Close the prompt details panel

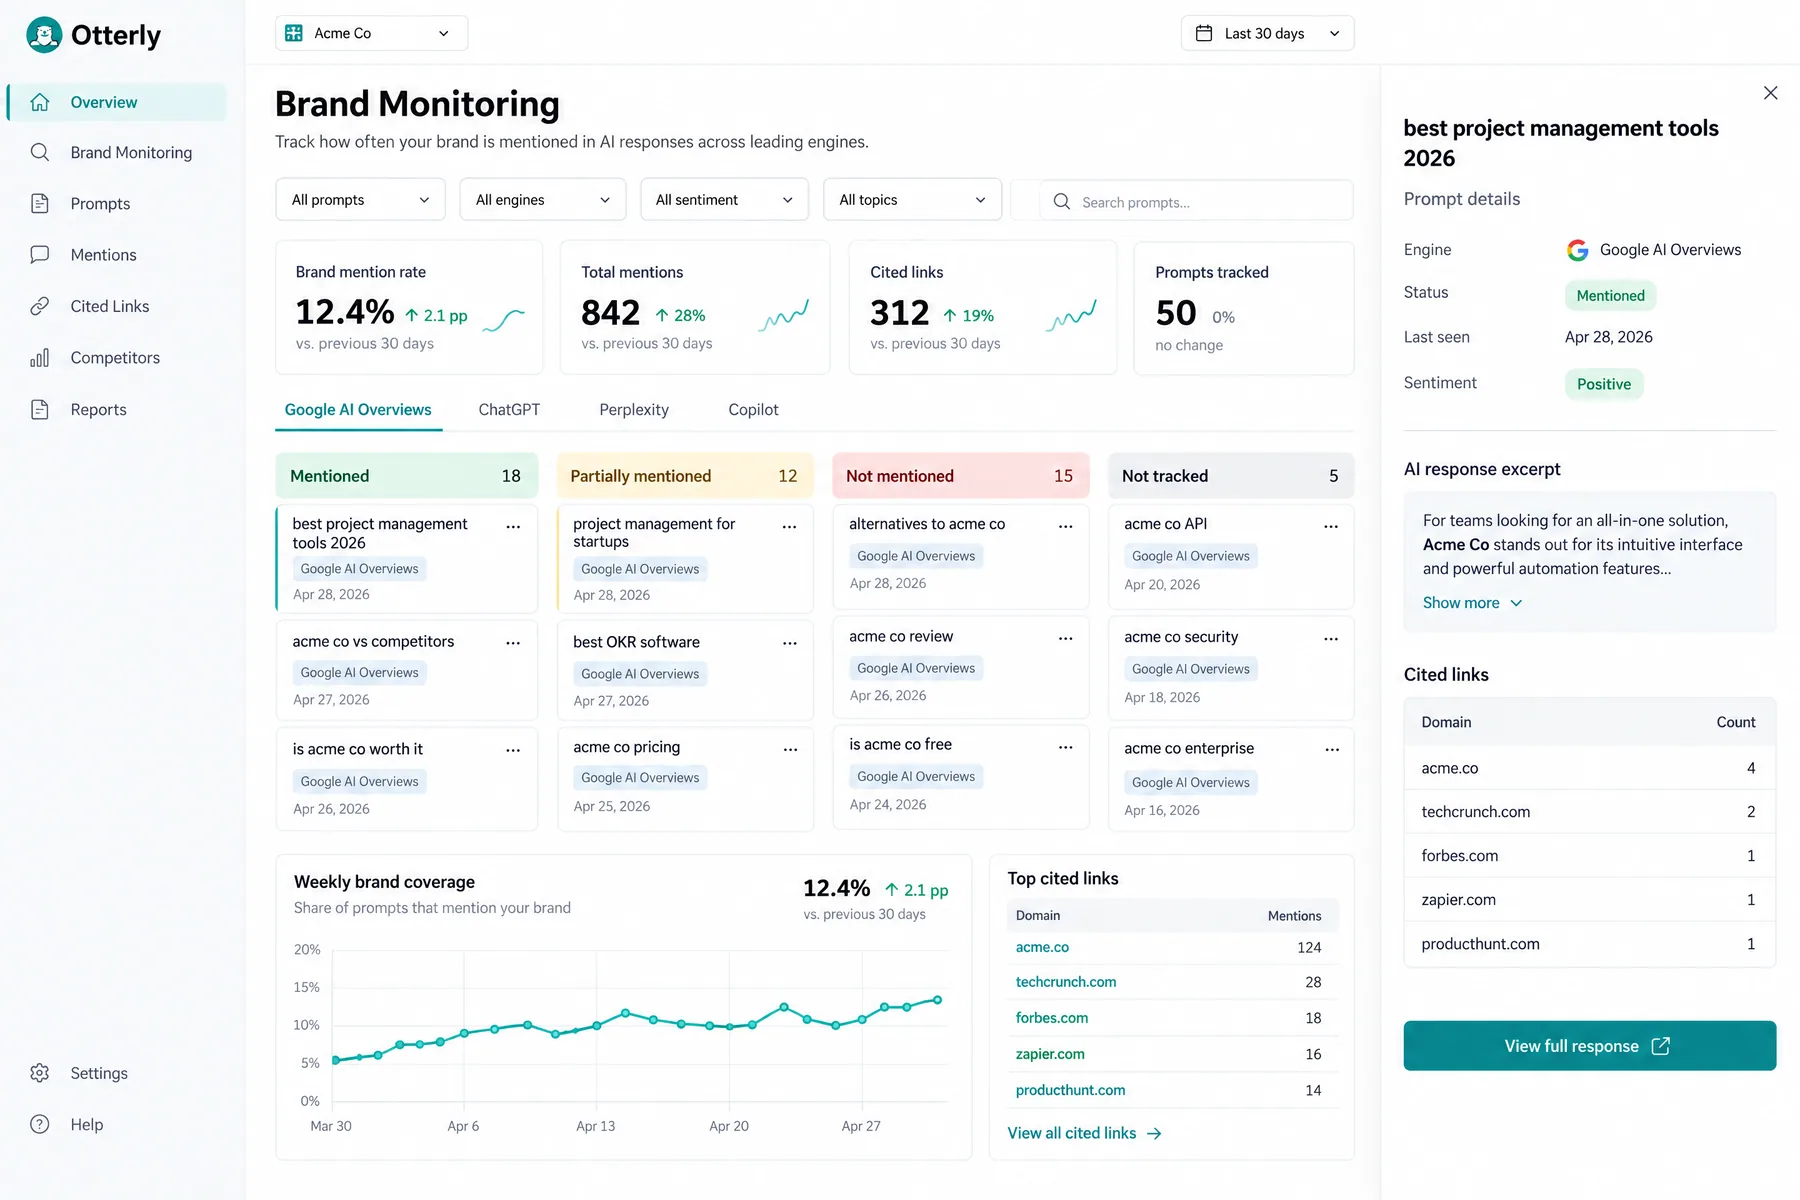point(1770,93)
